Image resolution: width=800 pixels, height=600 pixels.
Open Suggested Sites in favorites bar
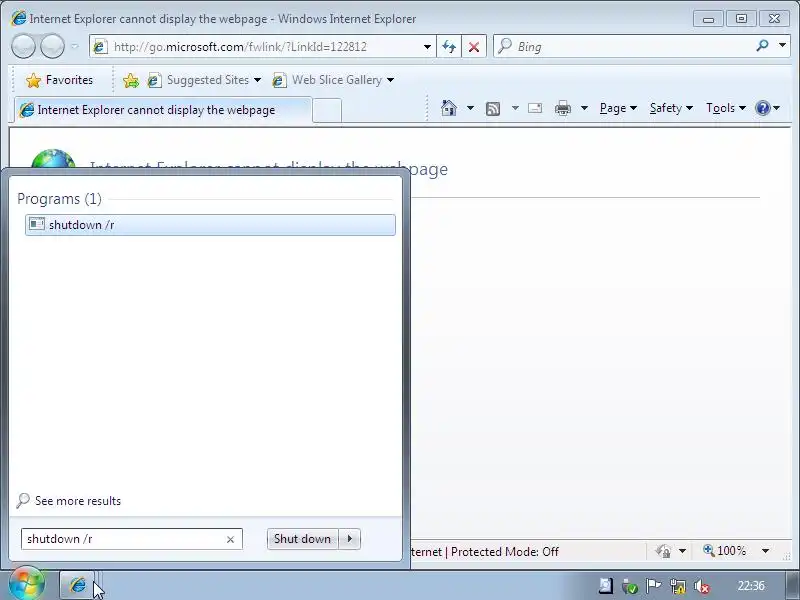click(204, 80)
